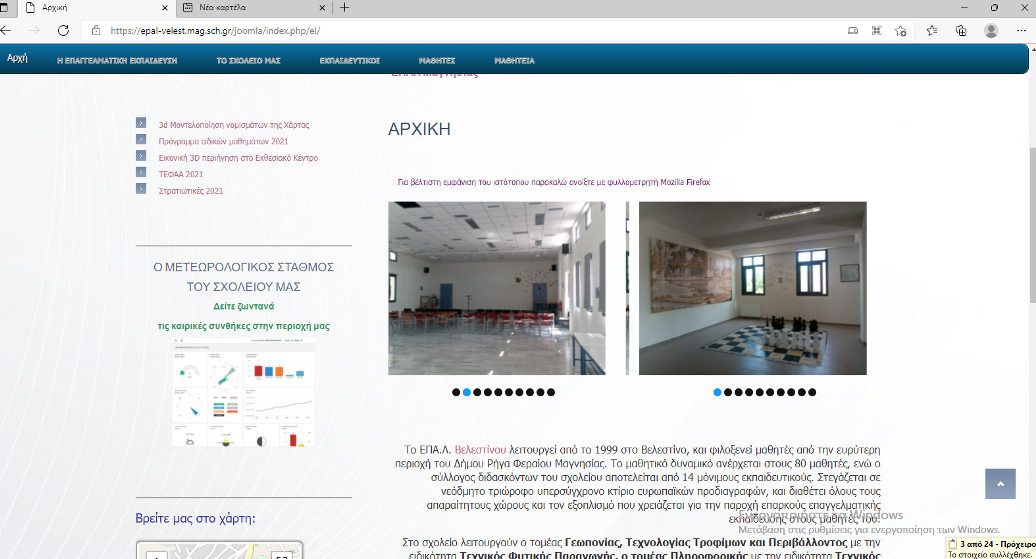Select last dot of chess slideshow

pyautogui.click(x=812, y=392)
